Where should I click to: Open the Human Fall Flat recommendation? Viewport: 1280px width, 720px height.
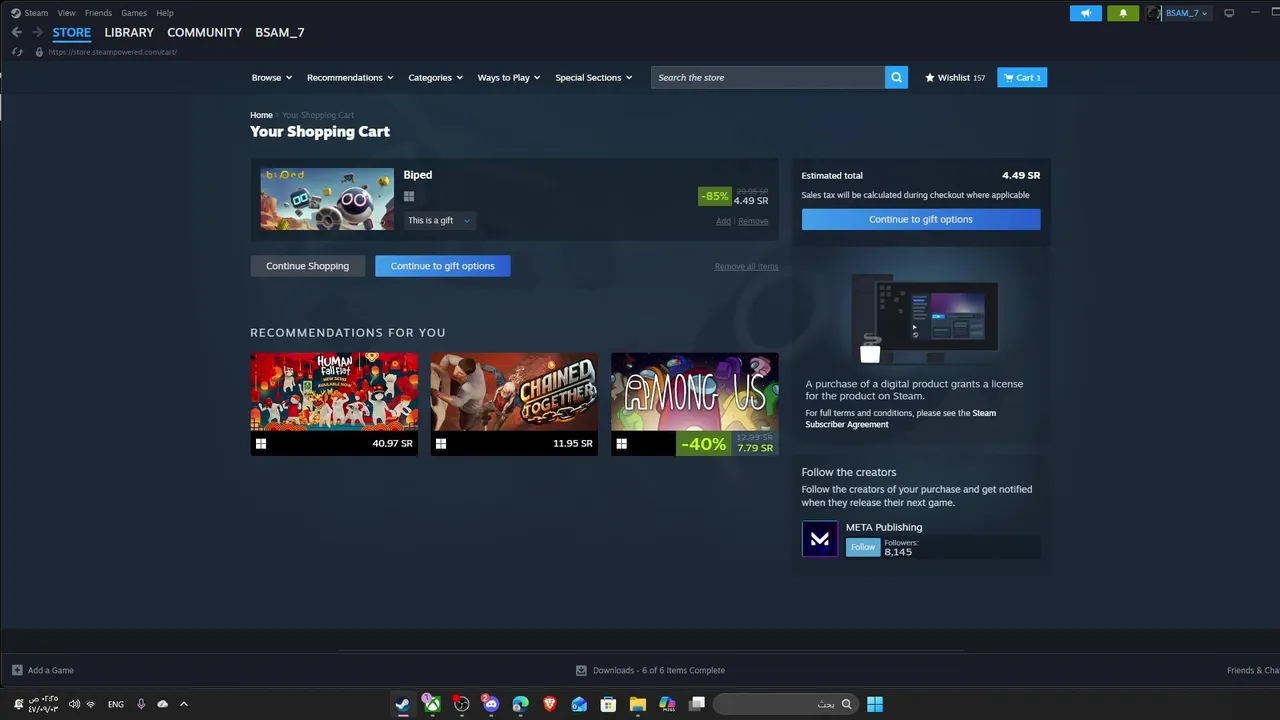(x=334, y=403)
